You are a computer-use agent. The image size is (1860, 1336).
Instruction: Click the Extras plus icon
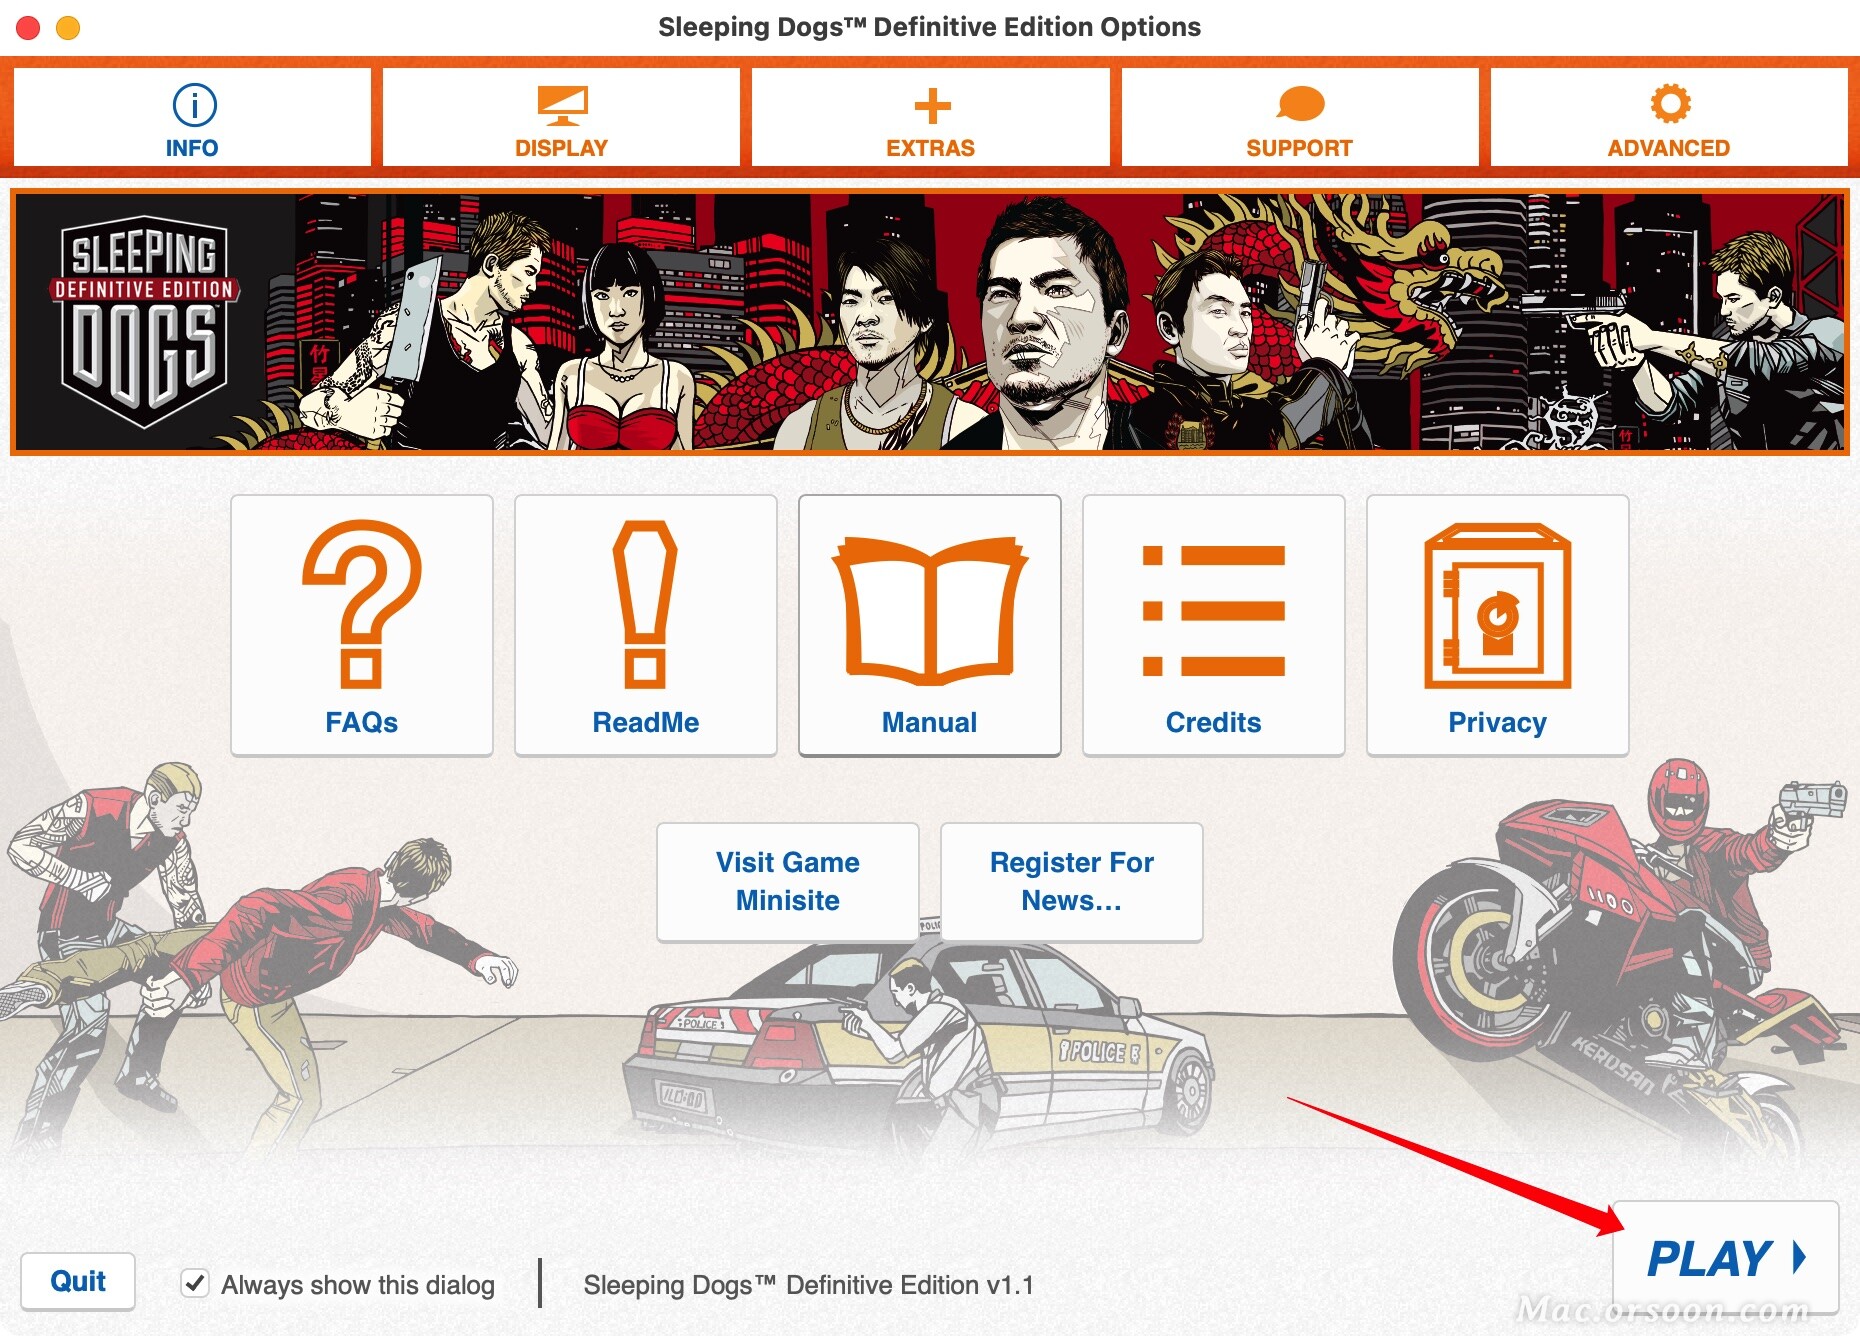pos(932,105)
